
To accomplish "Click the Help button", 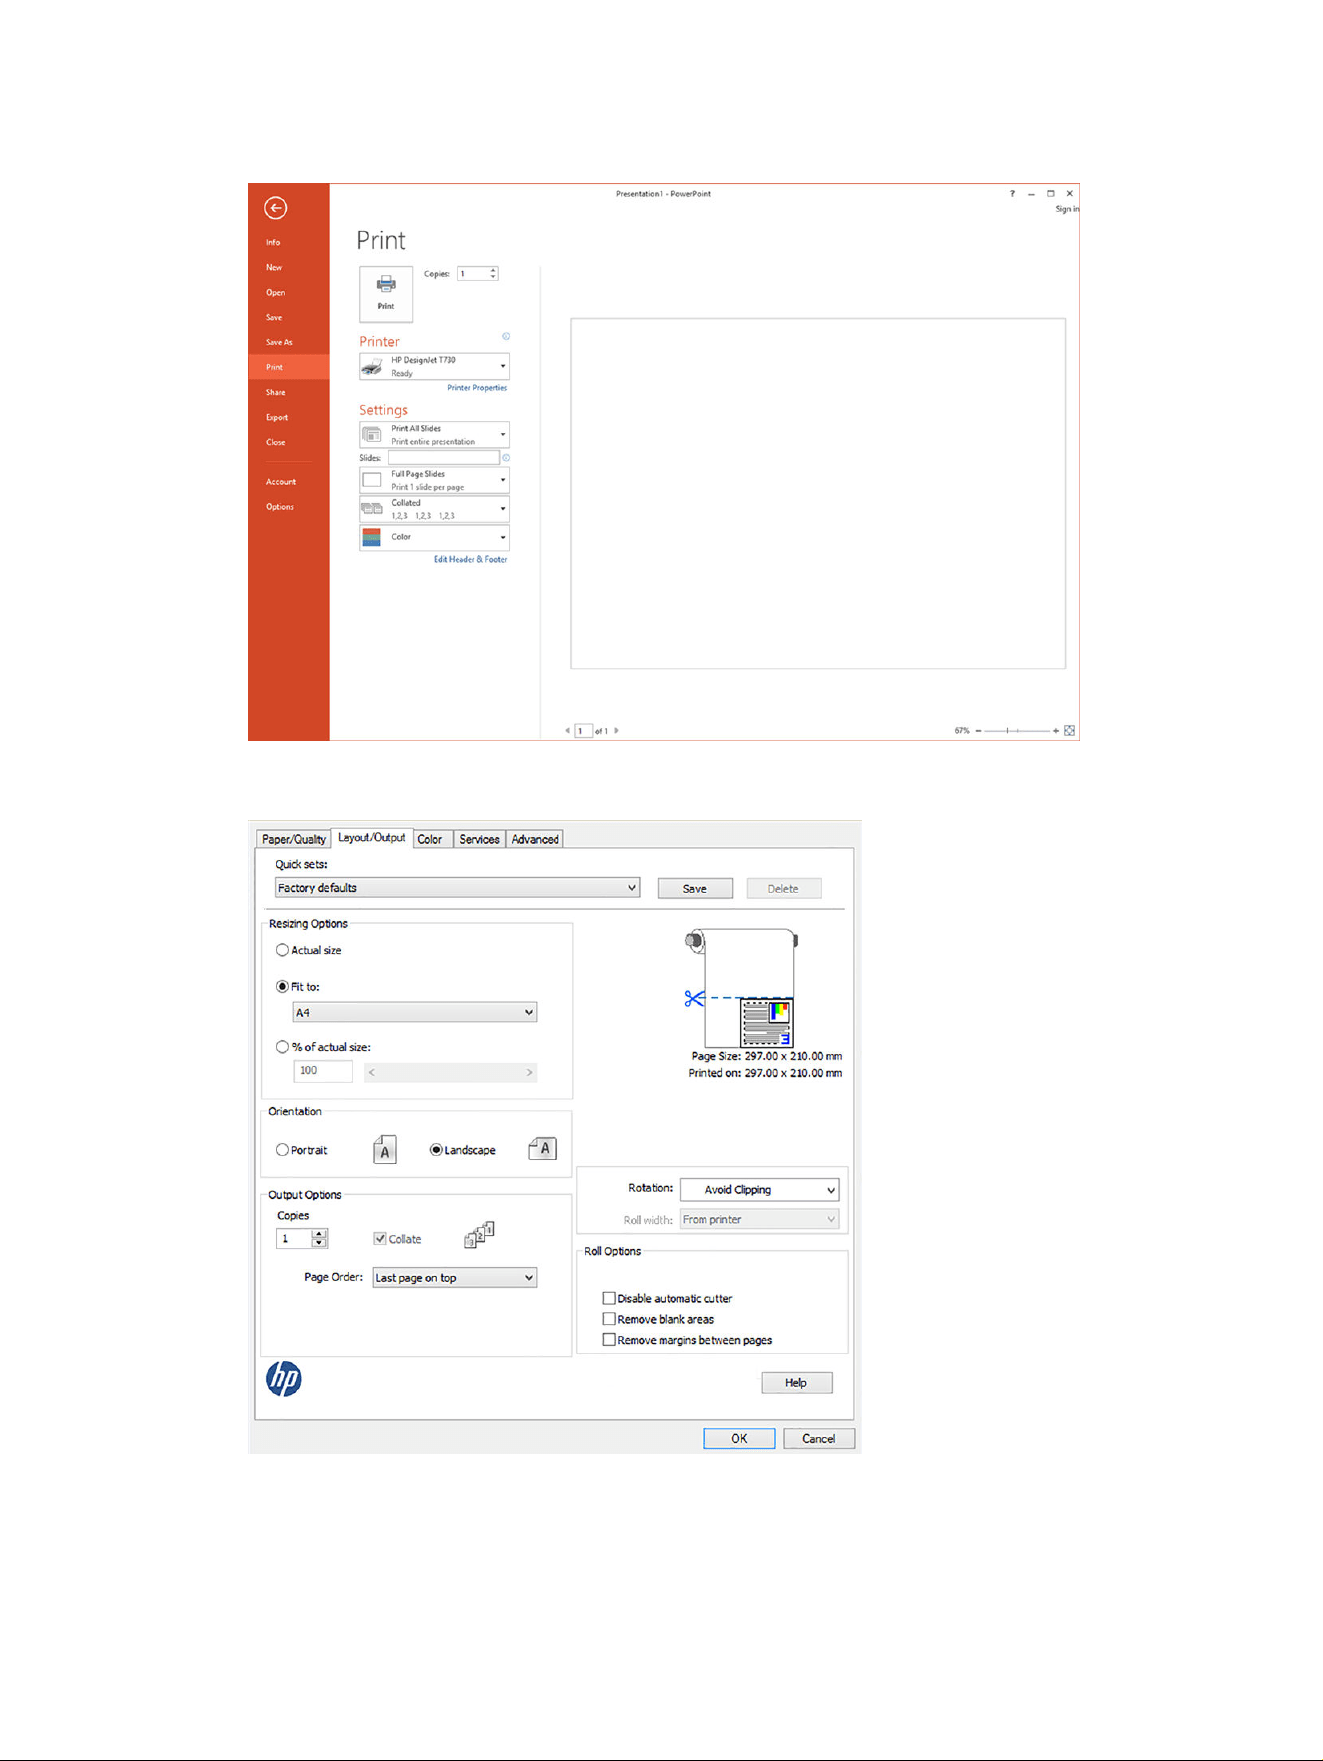I will (x=796, y=1383).
